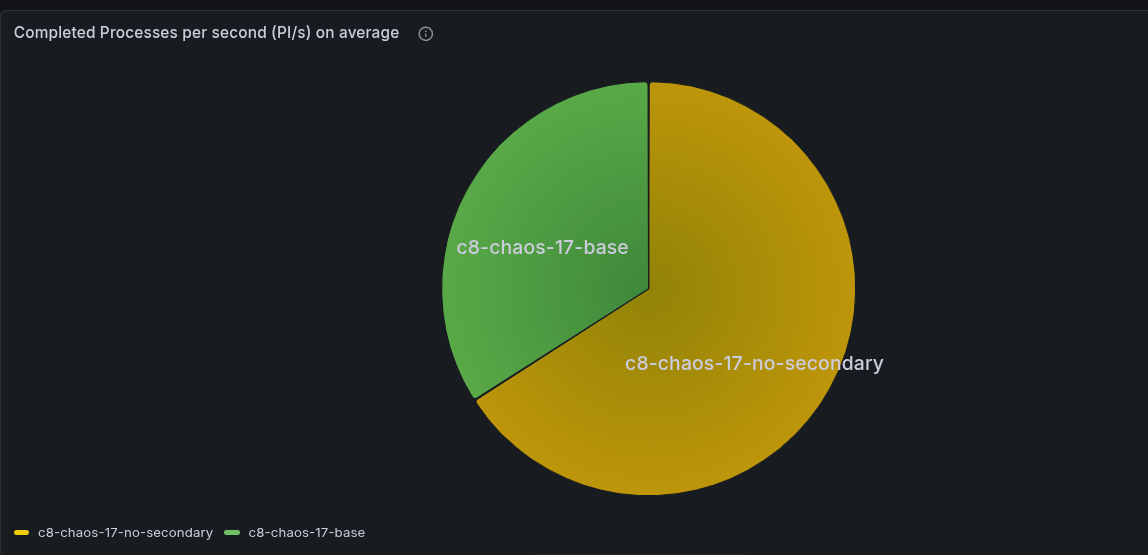Screen dimensions: 1148x555
Task: Toggle c8-chaos-17-base series via legend label
Action: tap(306, 533)
